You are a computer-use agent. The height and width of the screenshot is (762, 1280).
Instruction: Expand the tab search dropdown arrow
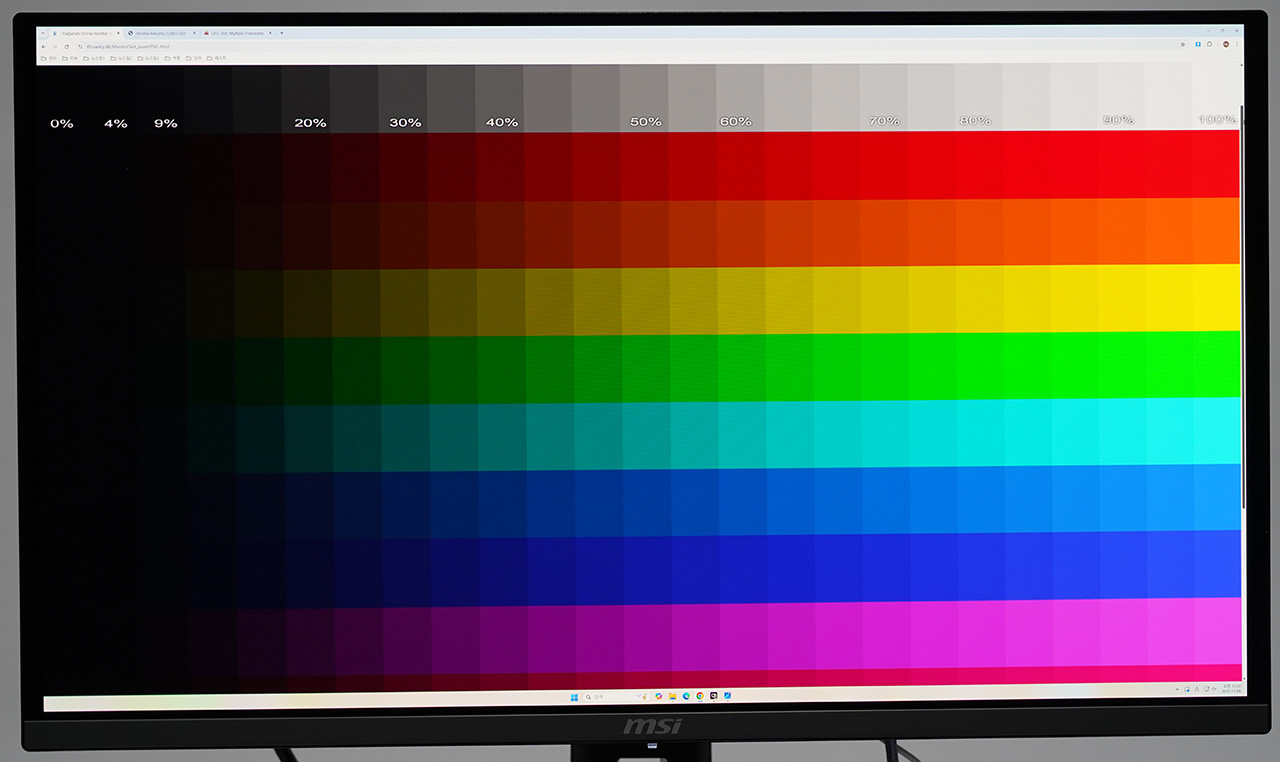(42, 33)
